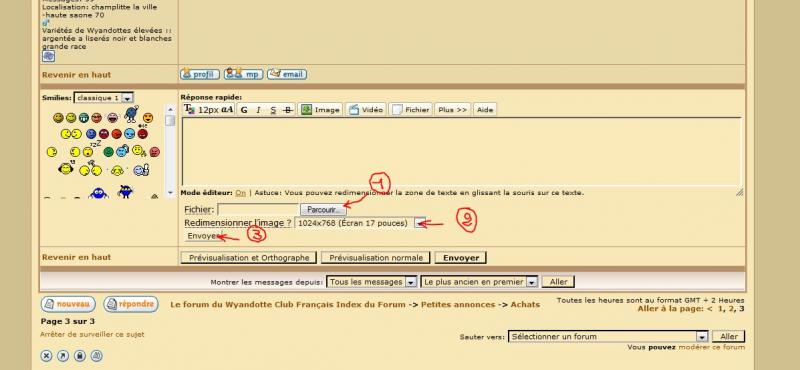Insert the orange heart-eyes smiley at row end
Screen dimensions: 800x370
(x=148, y=118)
